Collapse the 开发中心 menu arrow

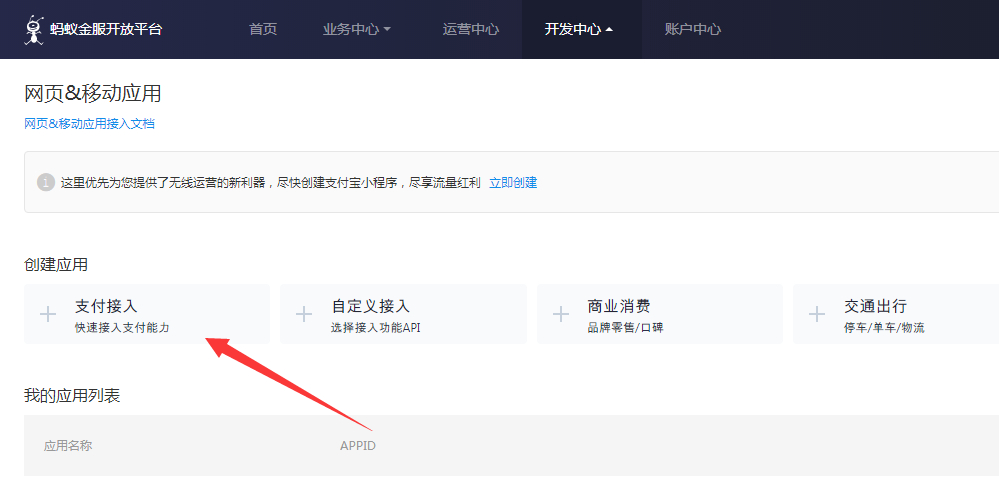tap(609, 29)
